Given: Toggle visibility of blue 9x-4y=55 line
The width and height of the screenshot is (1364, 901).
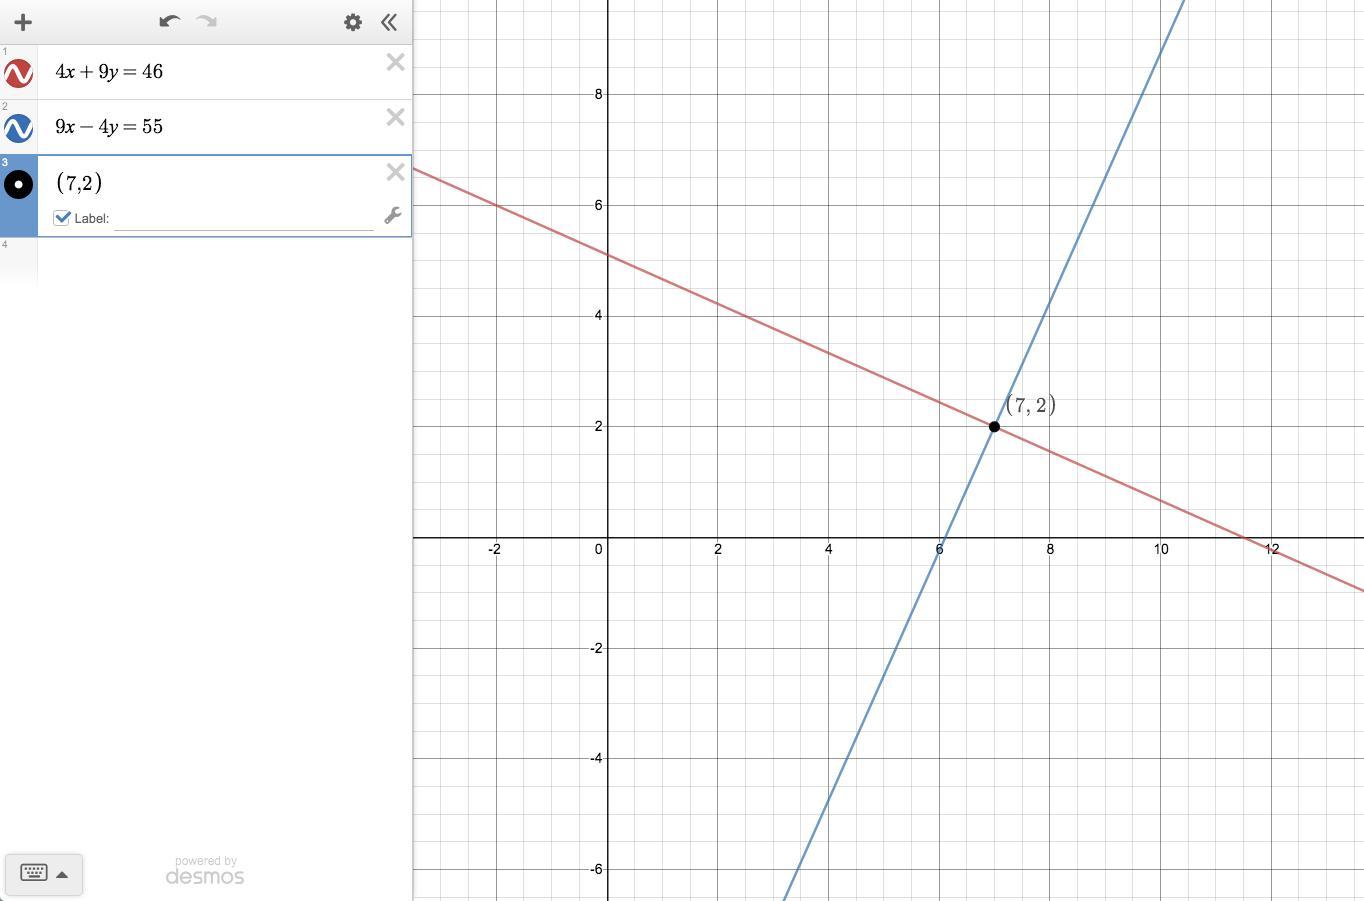Looking at the screenshot, I should click(x=18, y=128).
